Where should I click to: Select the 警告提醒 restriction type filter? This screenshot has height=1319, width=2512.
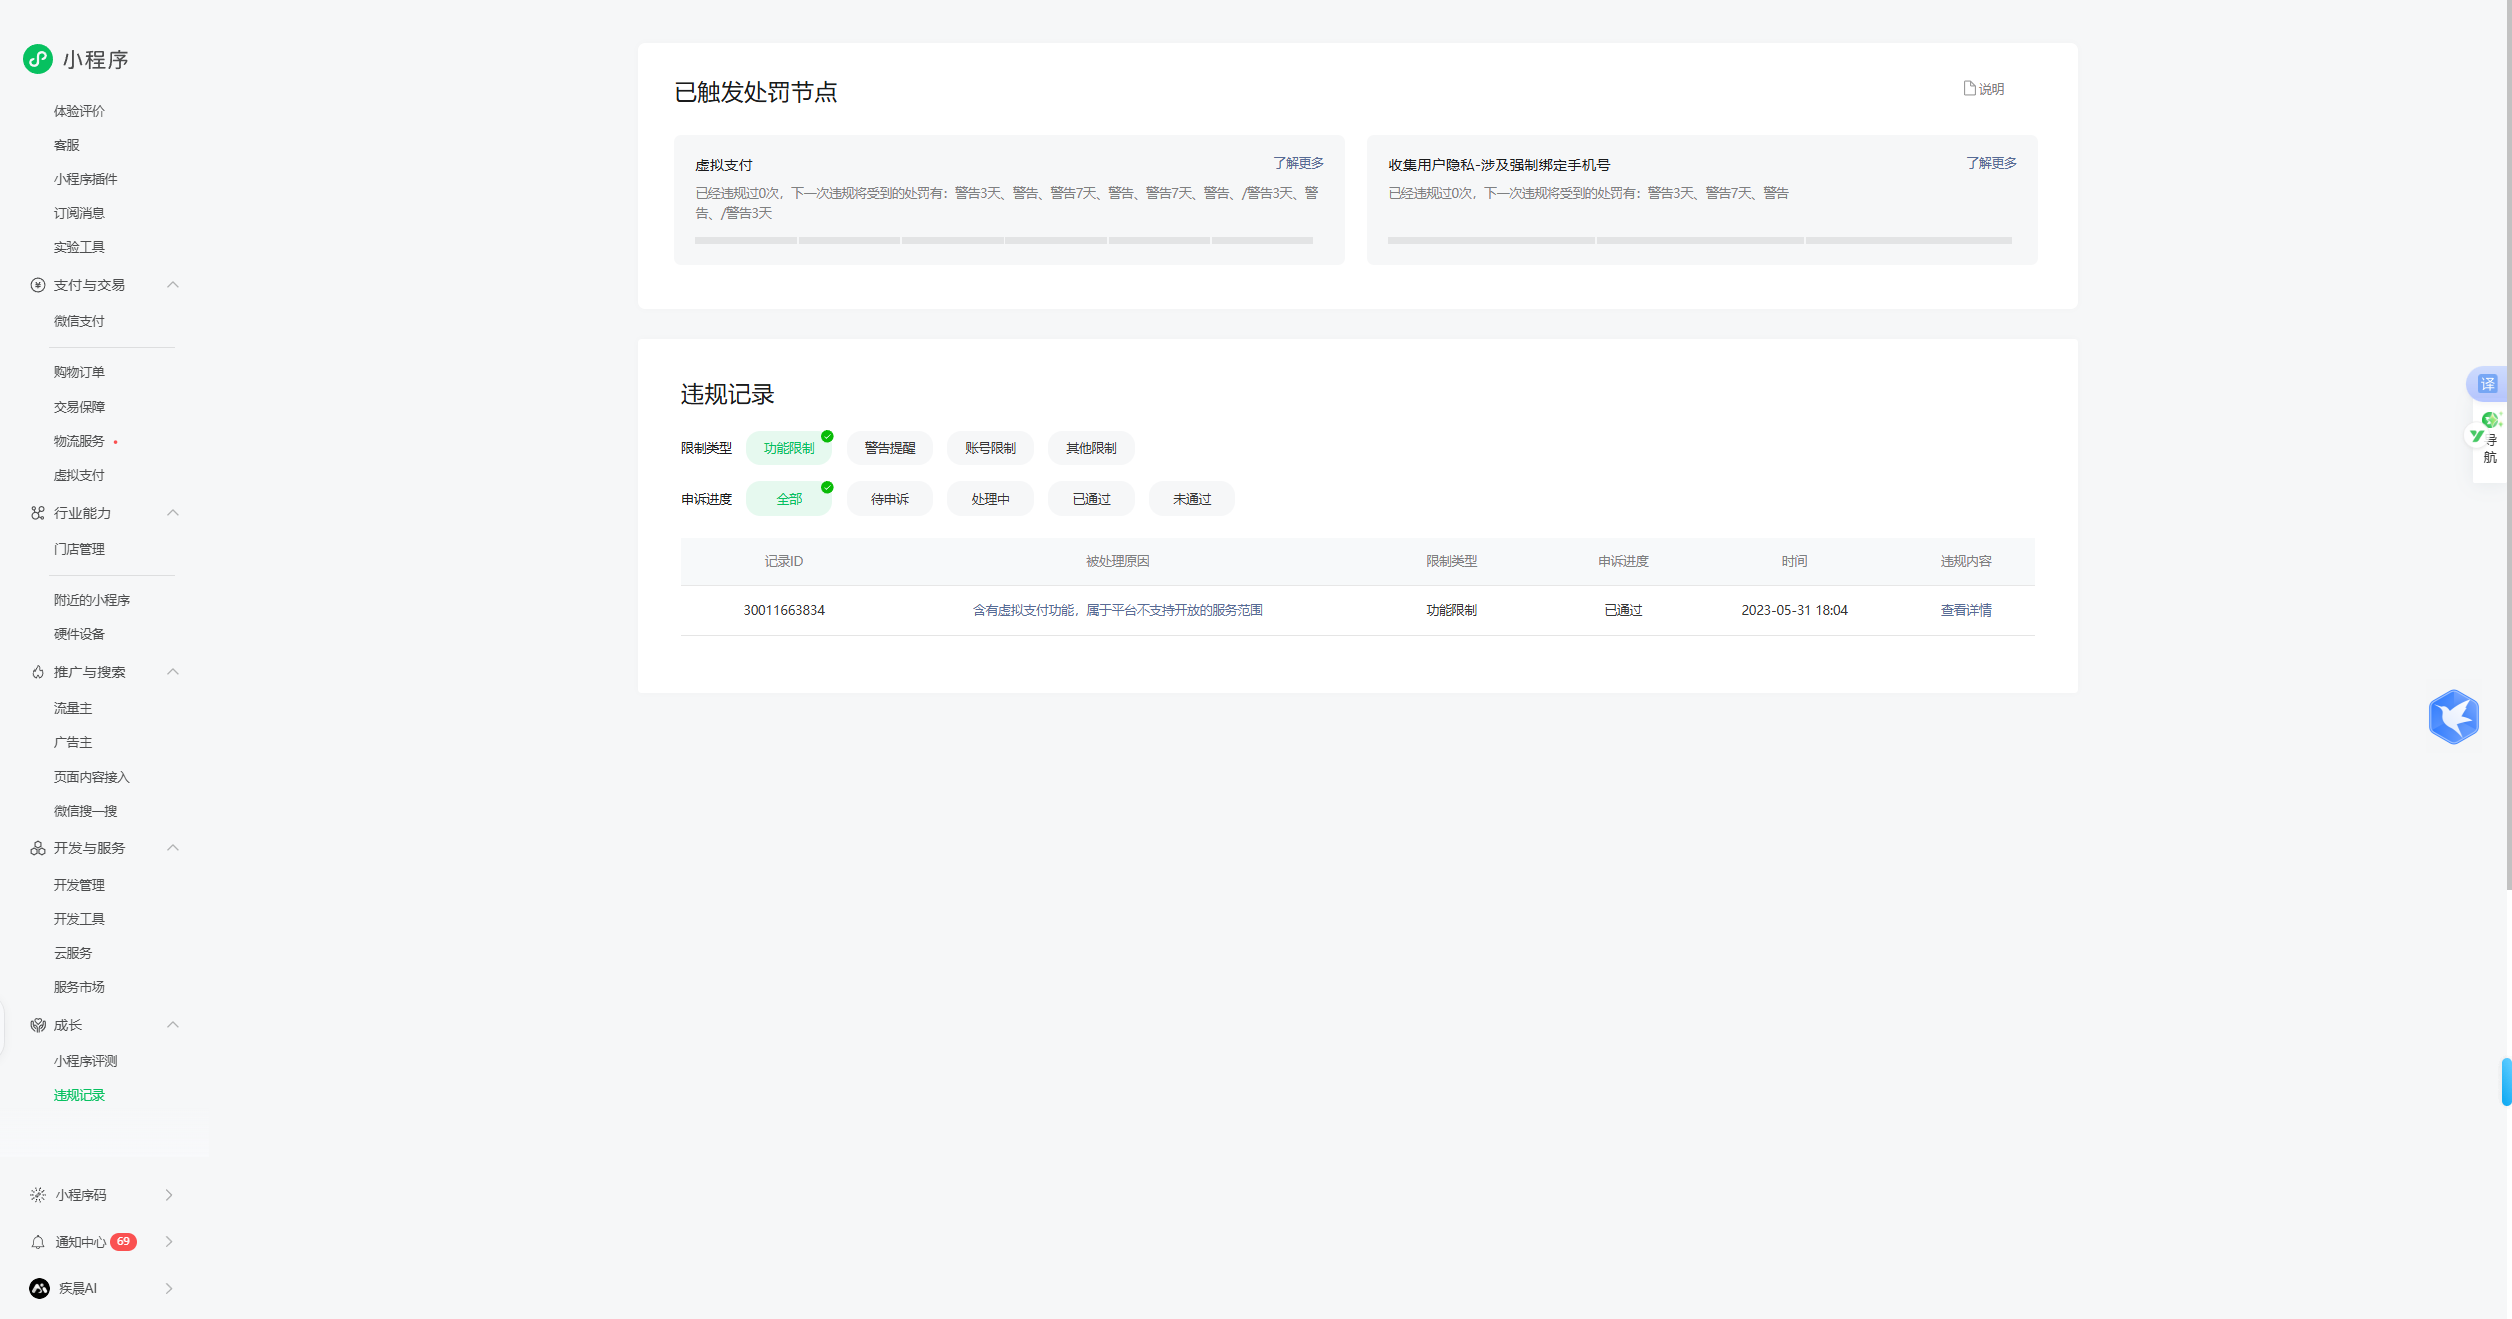[889, 448]
